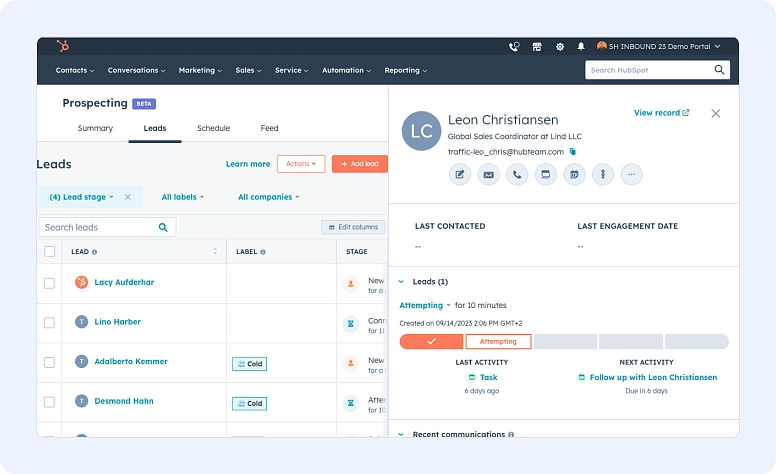Click the Search leads input field
The width and height of the screenshot is (776, 474).
click(100, 227)
